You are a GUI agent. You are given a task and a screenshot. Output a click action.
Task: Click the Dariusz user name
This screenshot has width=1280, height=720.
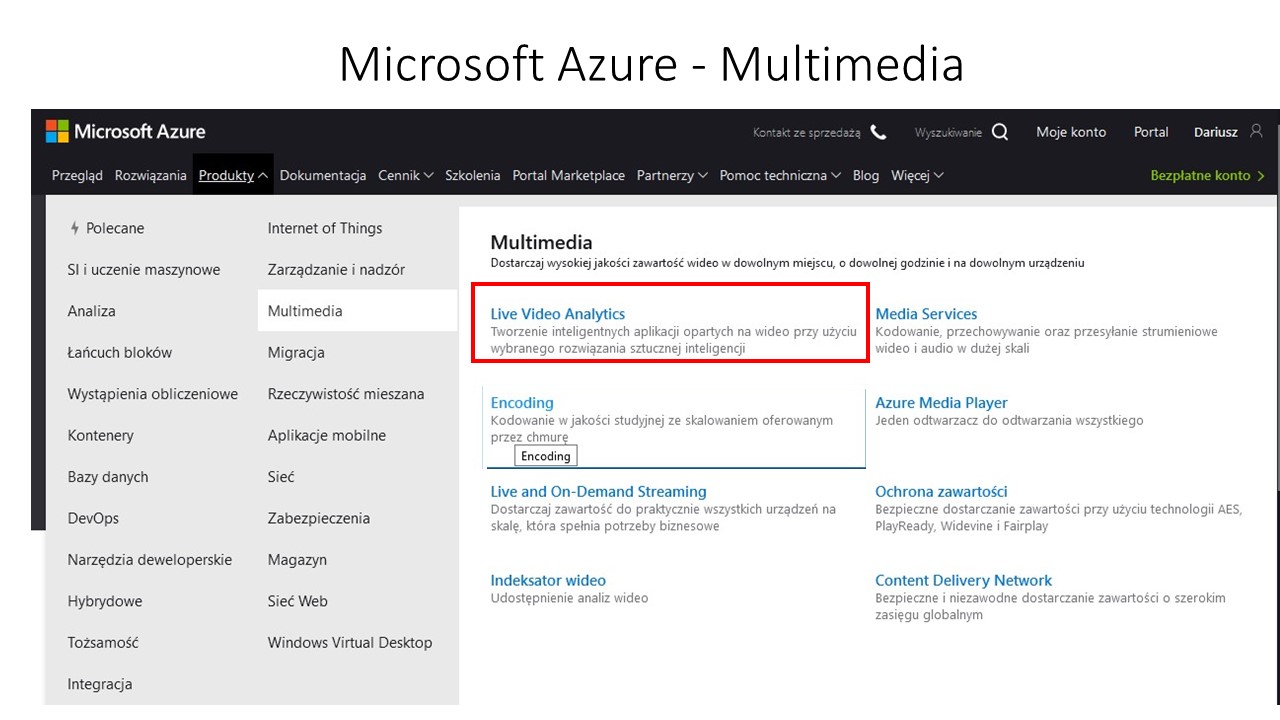(1215, 132)
